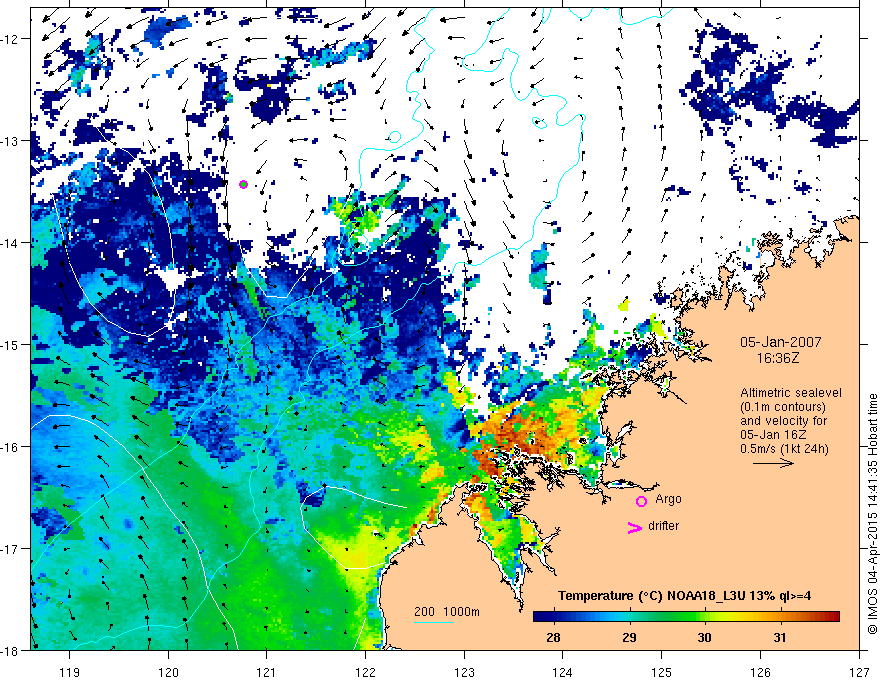This screenshot has width=880, height=680.
Task: Click the latitude label -13
Action: [11, 141]
